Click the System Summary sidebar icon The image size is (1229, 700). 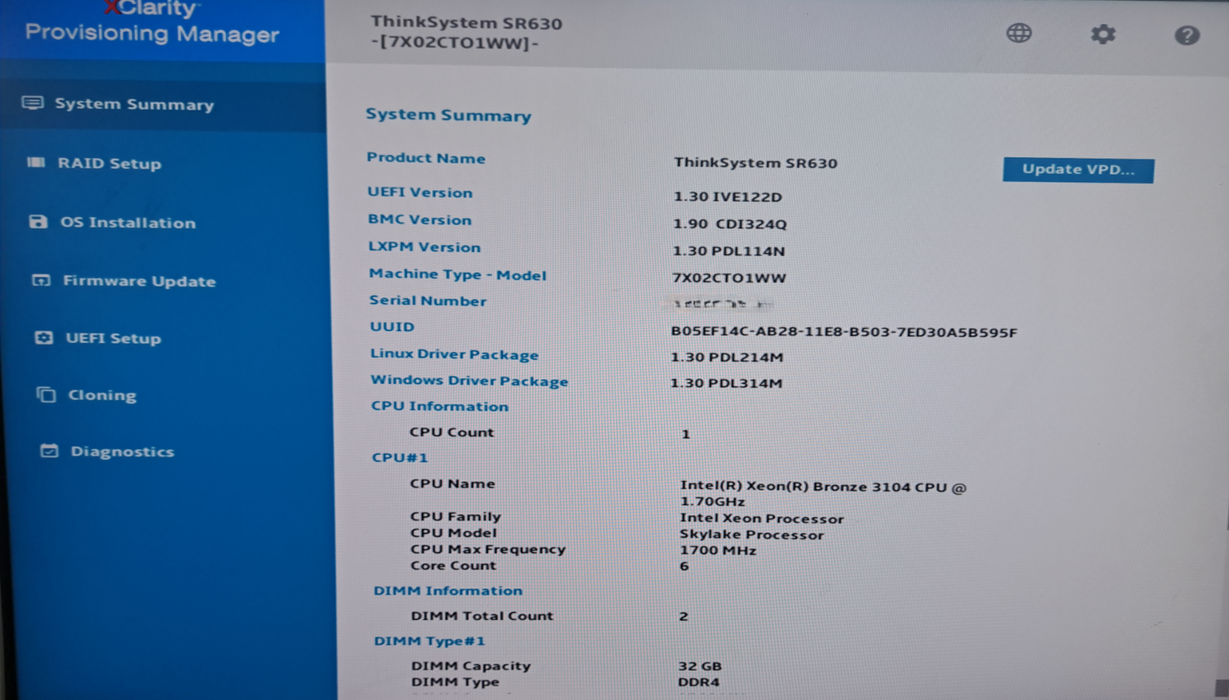click(33, 103)
